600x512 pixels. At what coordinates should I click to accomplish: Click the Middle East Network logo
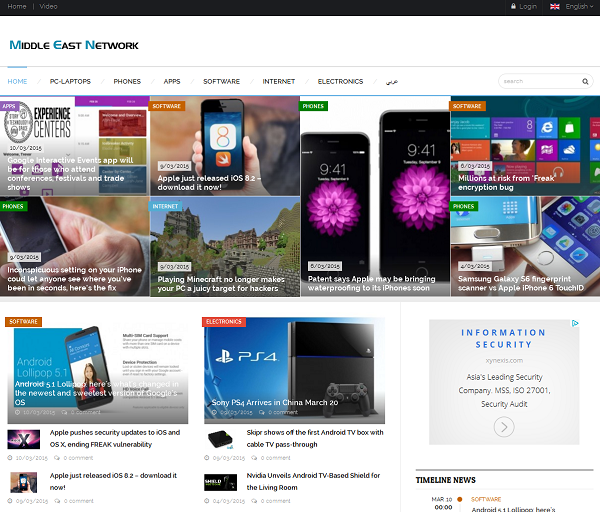point(74,45)
